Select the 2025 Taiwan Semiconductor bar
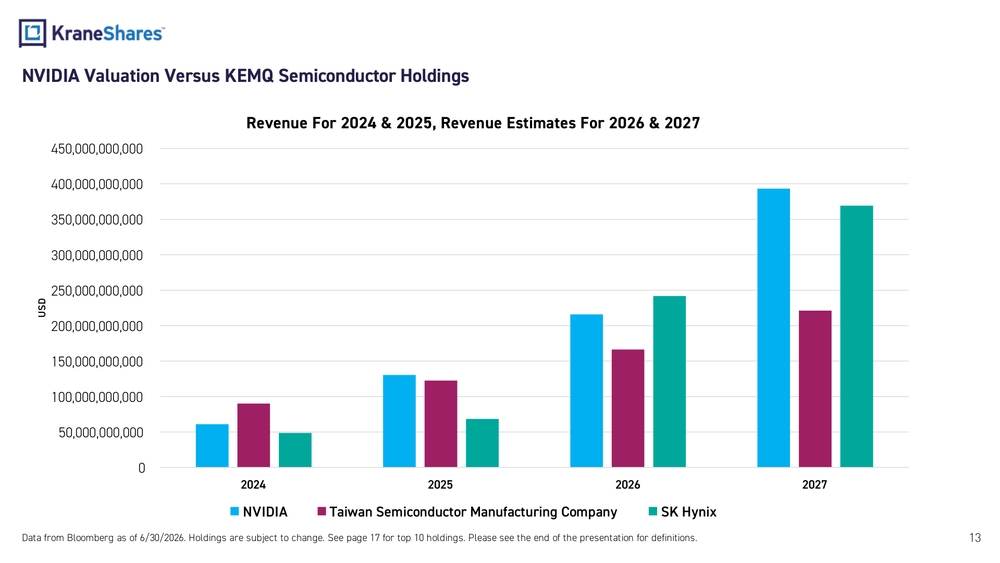The image size is (1000, 563). tap(441, 424)
